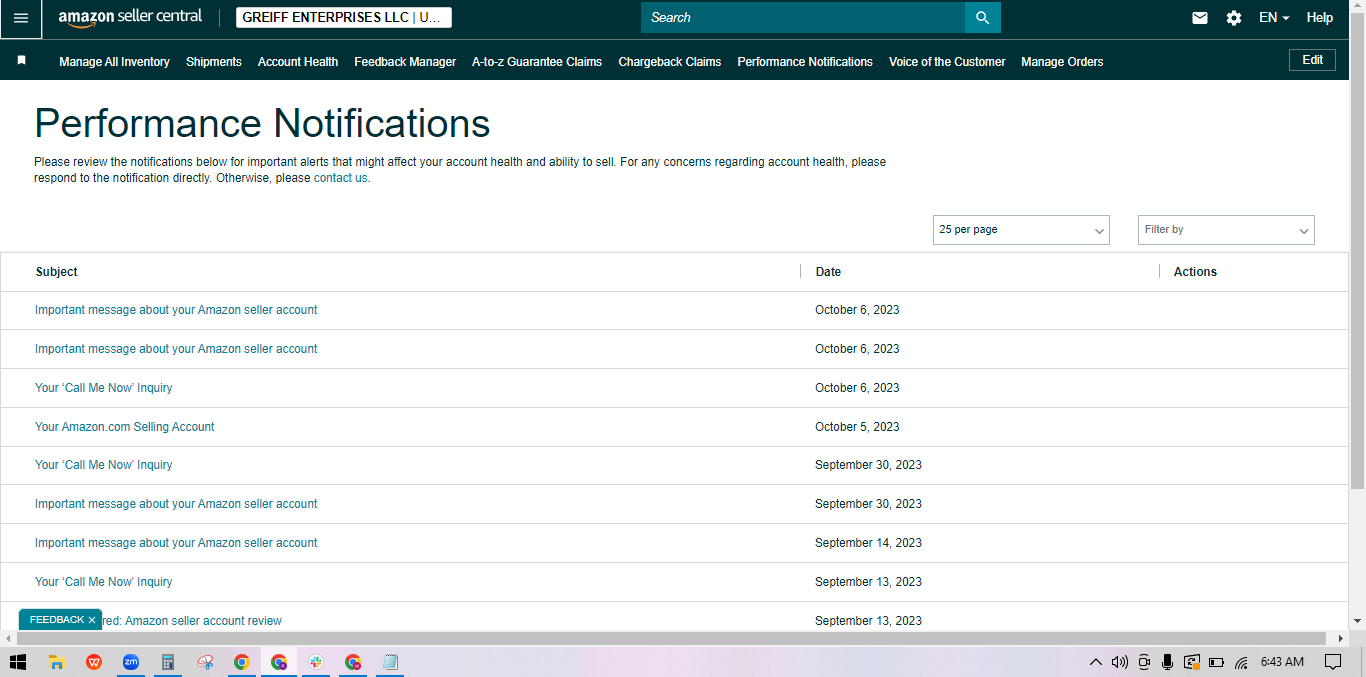Open Zoom from the taskbar
1366x677 pixels.
pos(131,662)
